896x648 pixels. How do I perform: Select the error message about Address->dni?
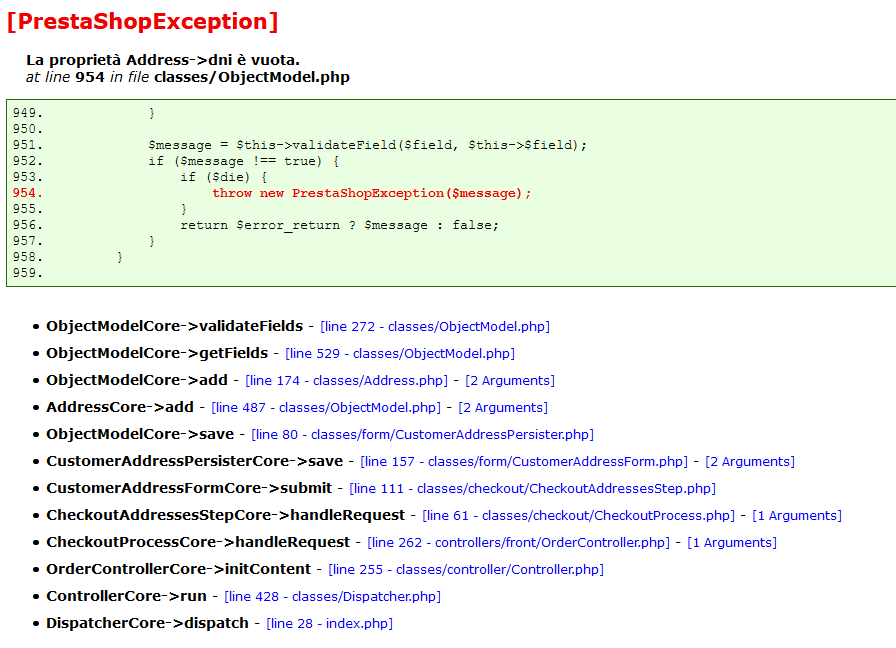163,59
